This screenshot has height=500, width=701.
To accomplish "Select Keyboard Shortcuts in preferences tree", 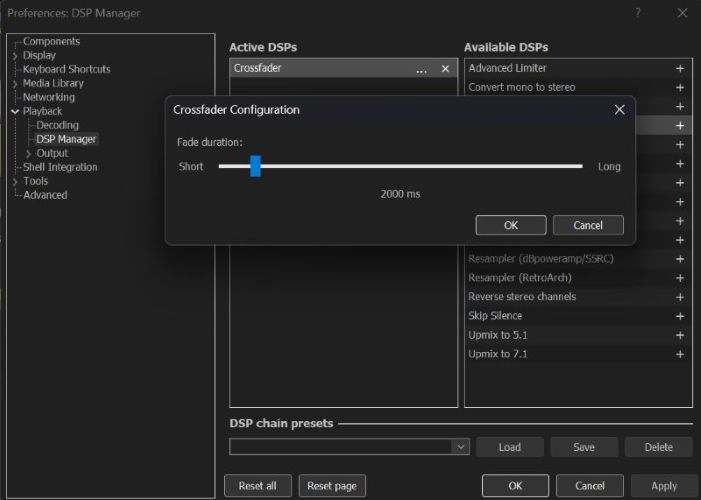I will [66, 69].
